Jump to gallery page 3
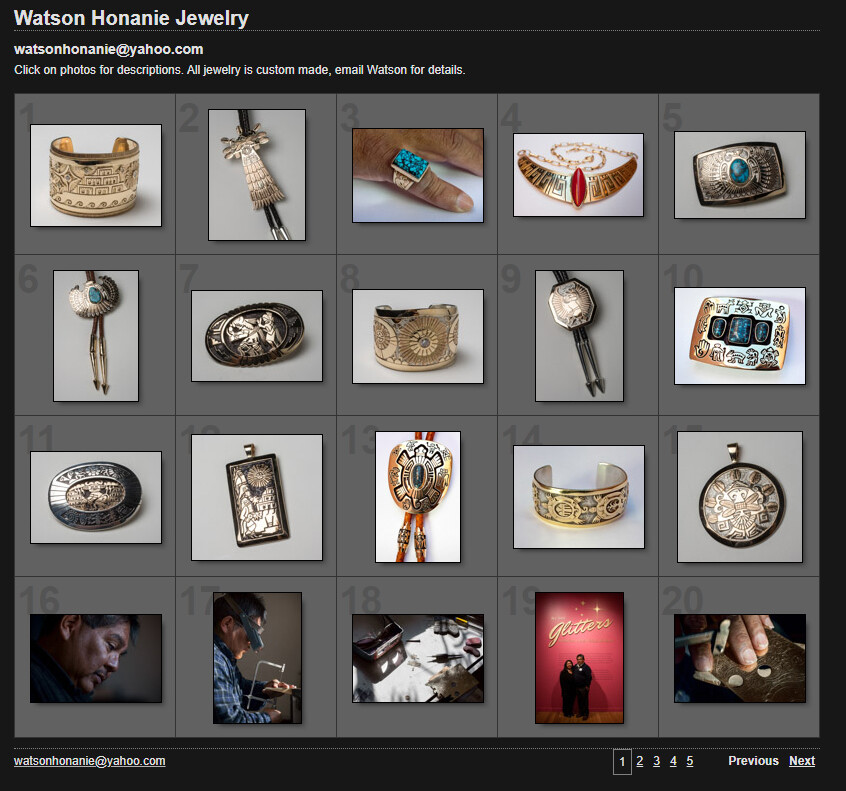846x791 pixels. pyautogui.click(x=657, y=762)
